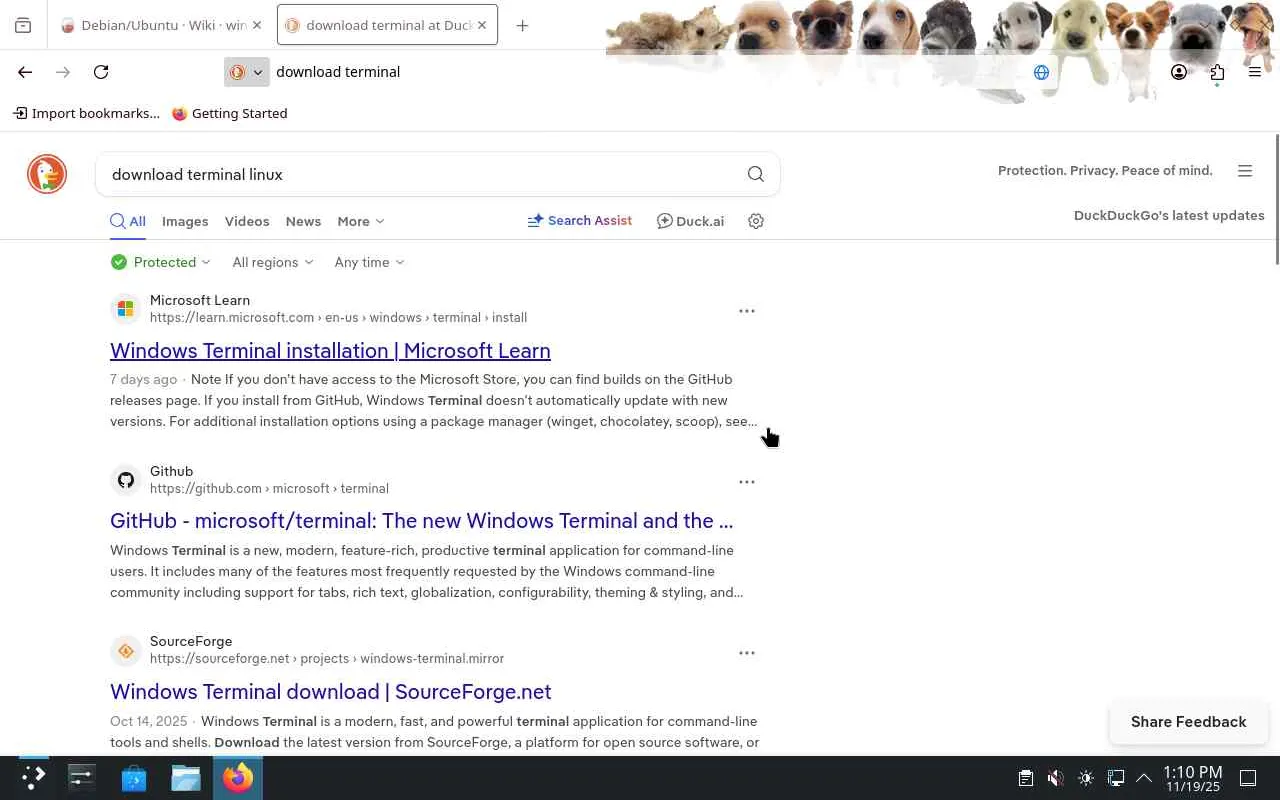
Task: Close the Debian/Ubuntu Wiki tab
Action: [257, 26]
